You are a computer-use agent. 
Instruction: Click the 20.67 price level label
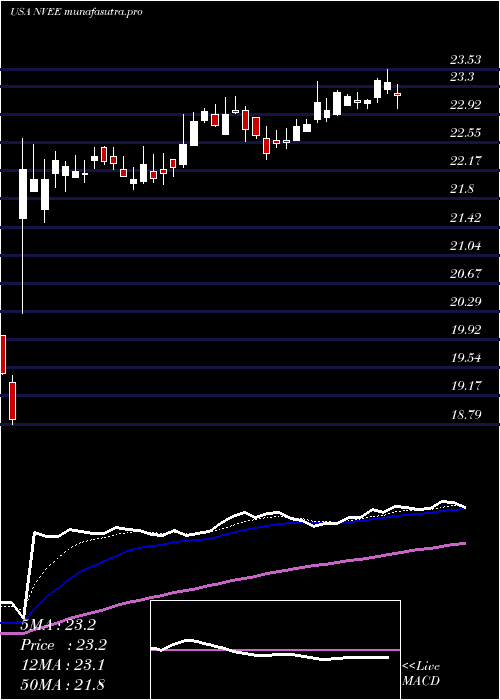click(x=465, y=274)
